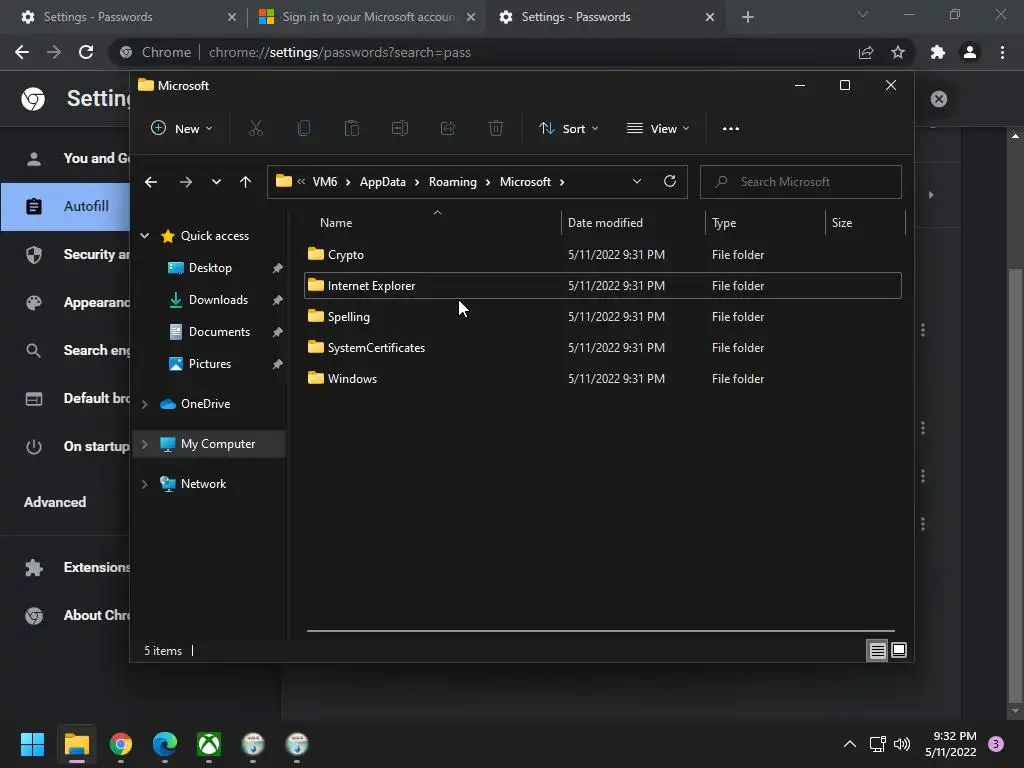The width and height of the screenshot is (1024, 768).
Task: Select the Spelling folder
Action: [x=603, y=317]
